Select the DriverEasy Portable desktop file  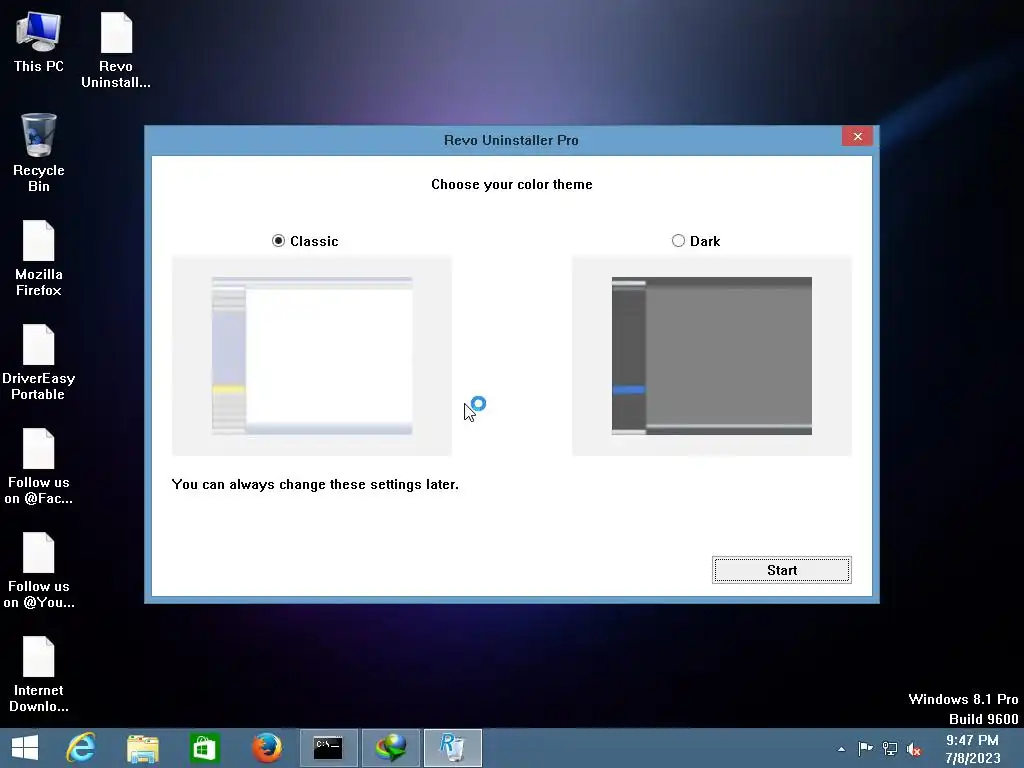[39, 362]
